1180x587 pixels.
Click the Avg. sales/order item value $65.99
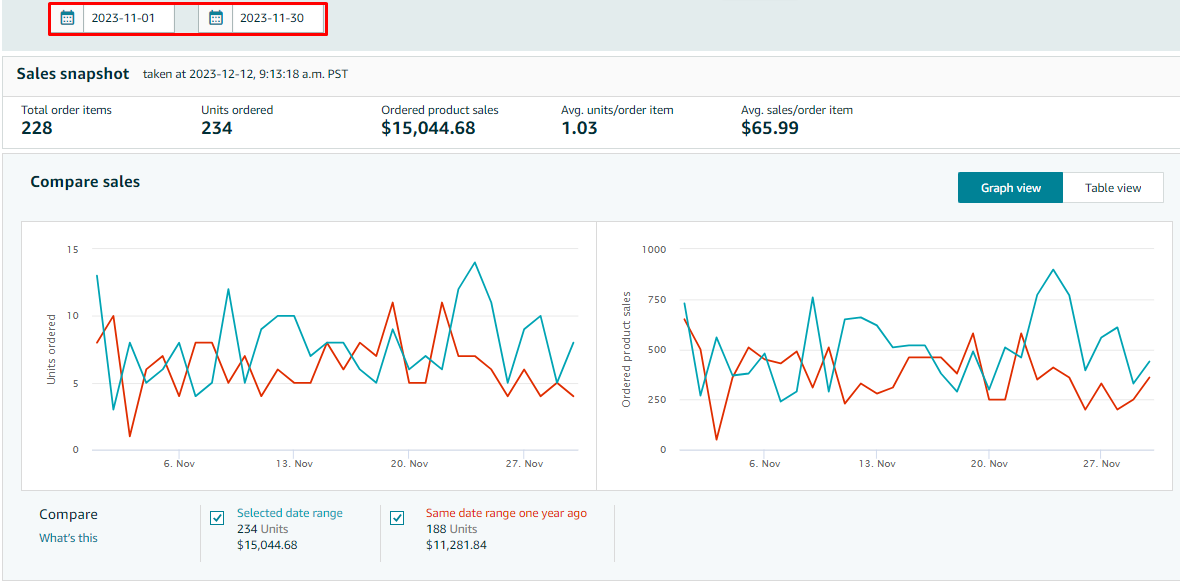point(769,128)
